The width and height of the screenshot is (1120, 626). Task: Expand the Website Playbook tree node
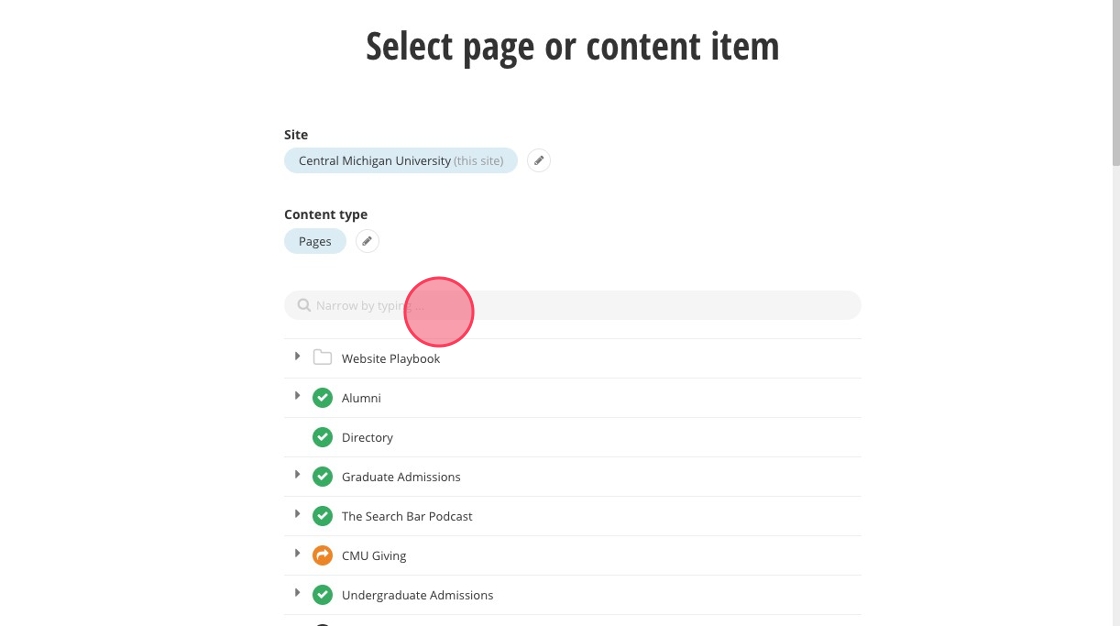point(297,357)
